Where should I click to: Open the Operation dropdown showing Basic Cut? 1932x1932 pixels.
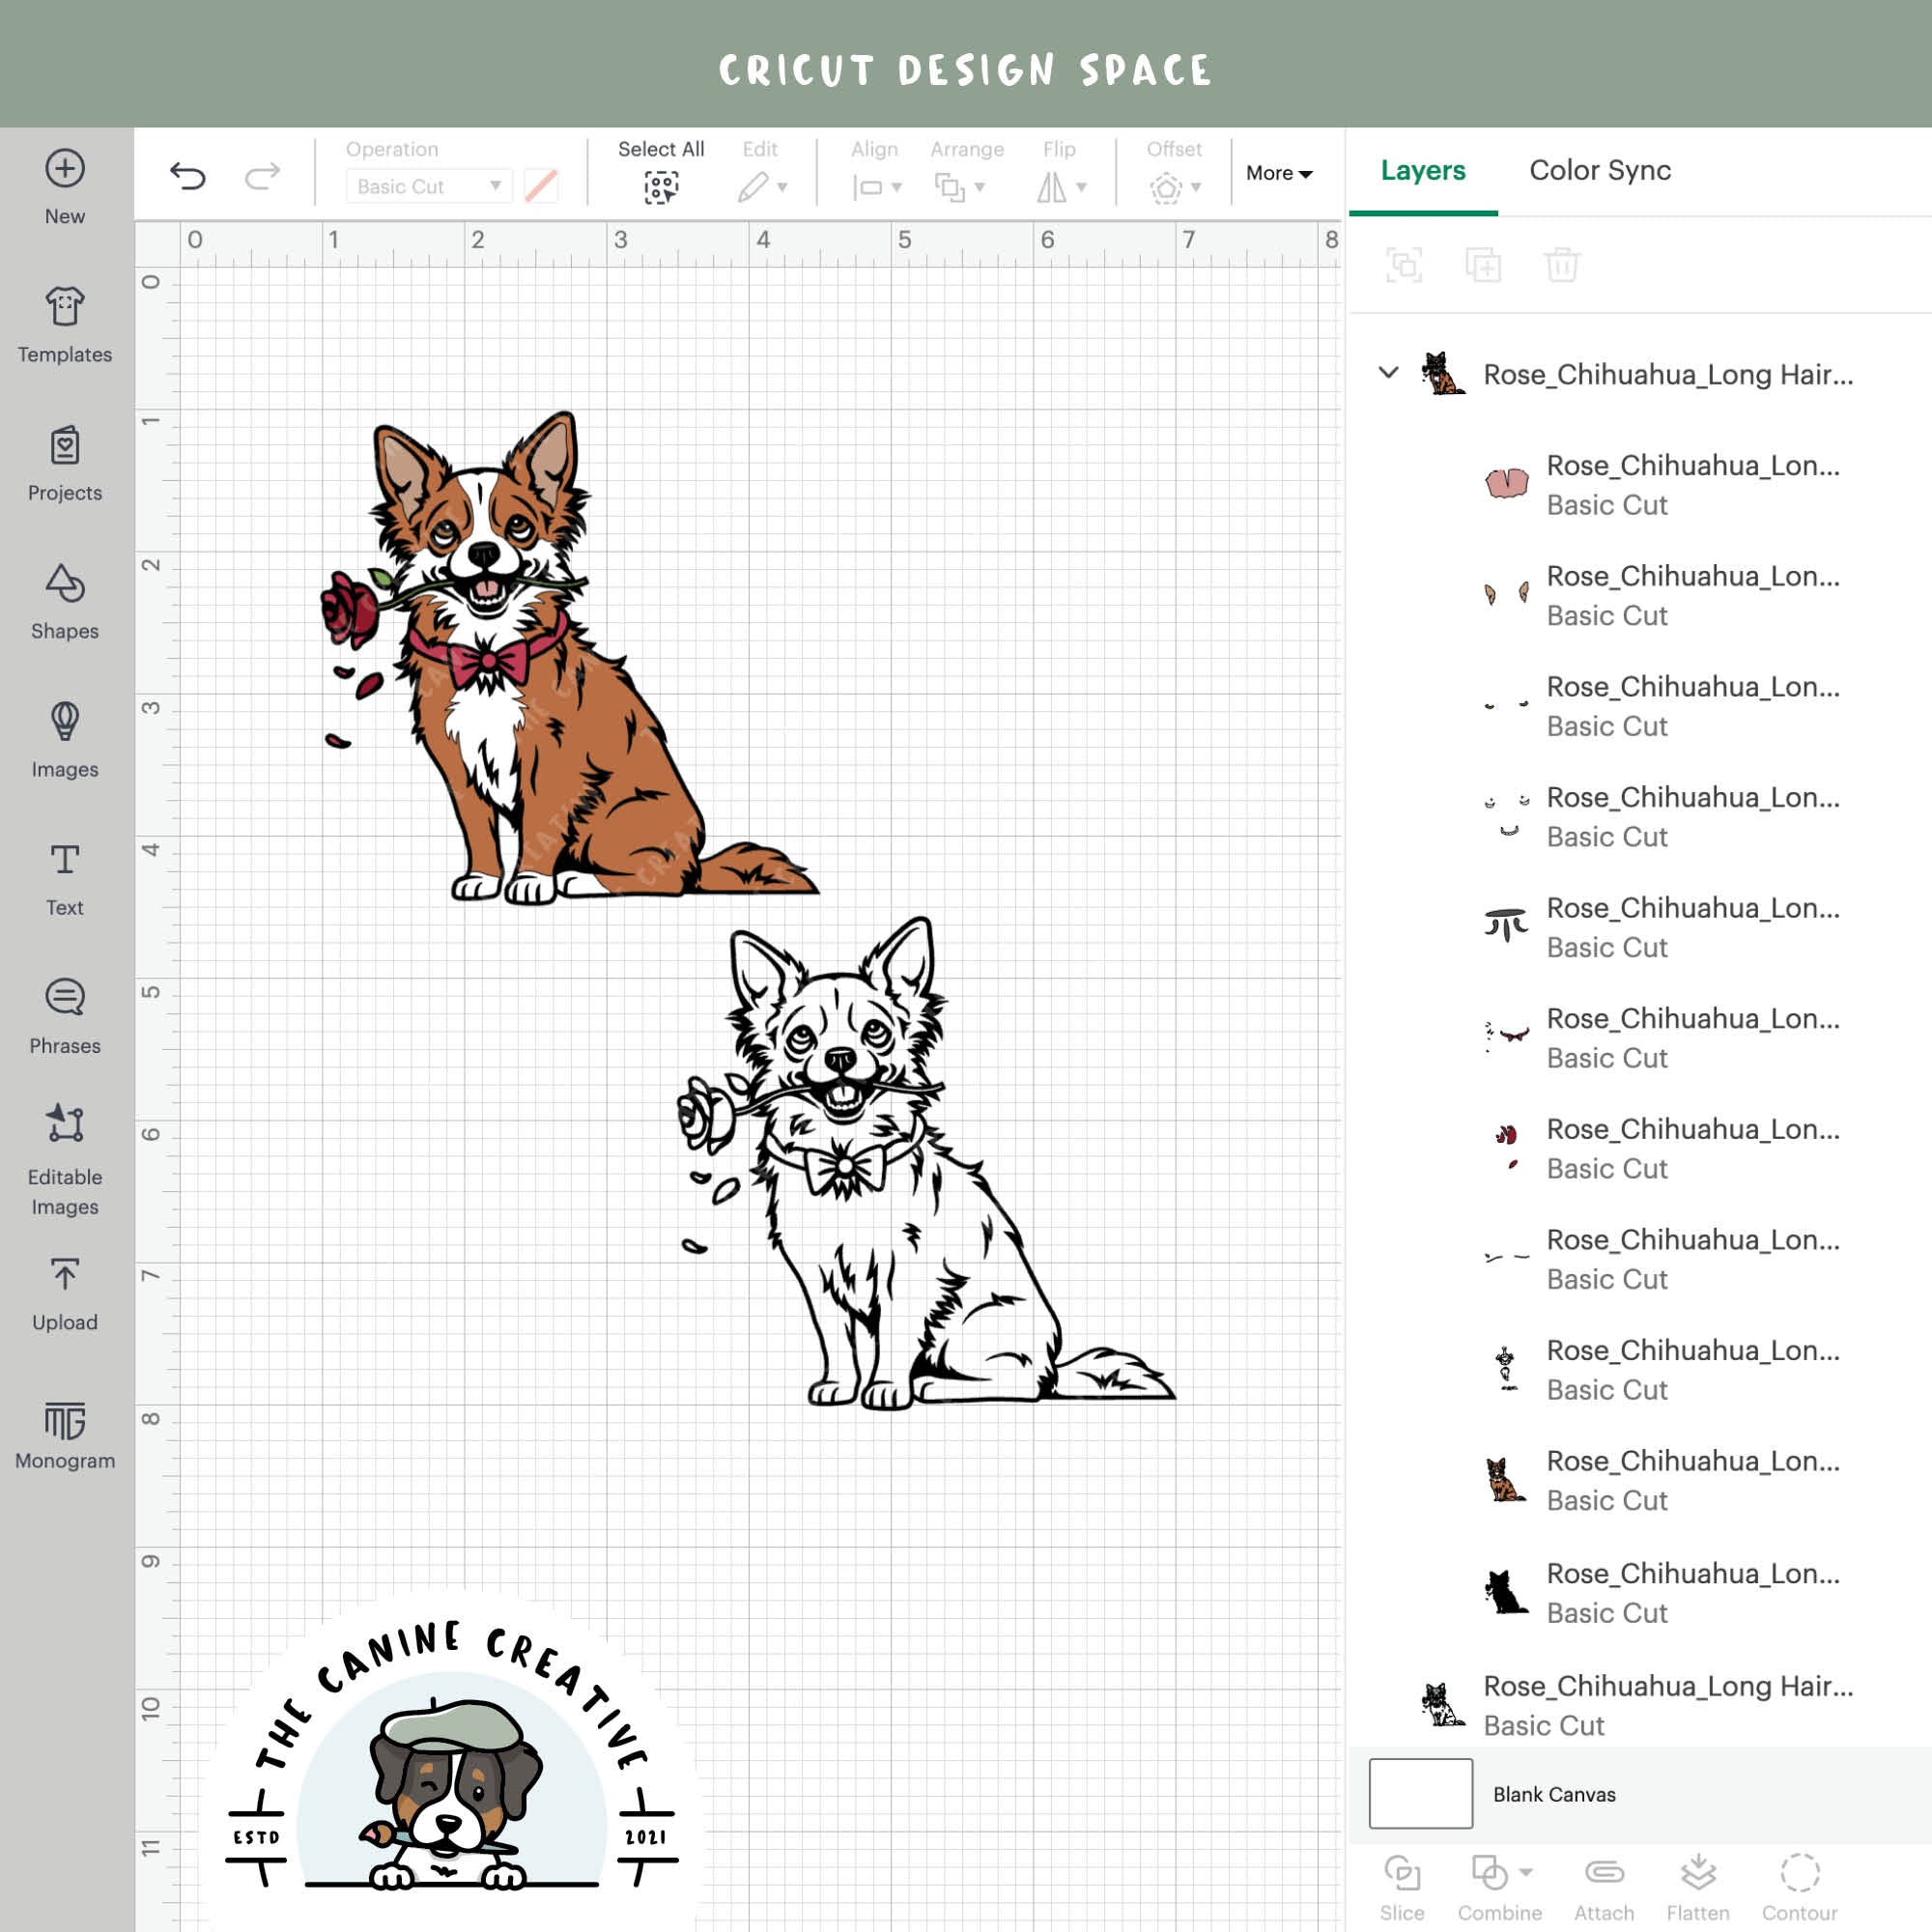428,186
